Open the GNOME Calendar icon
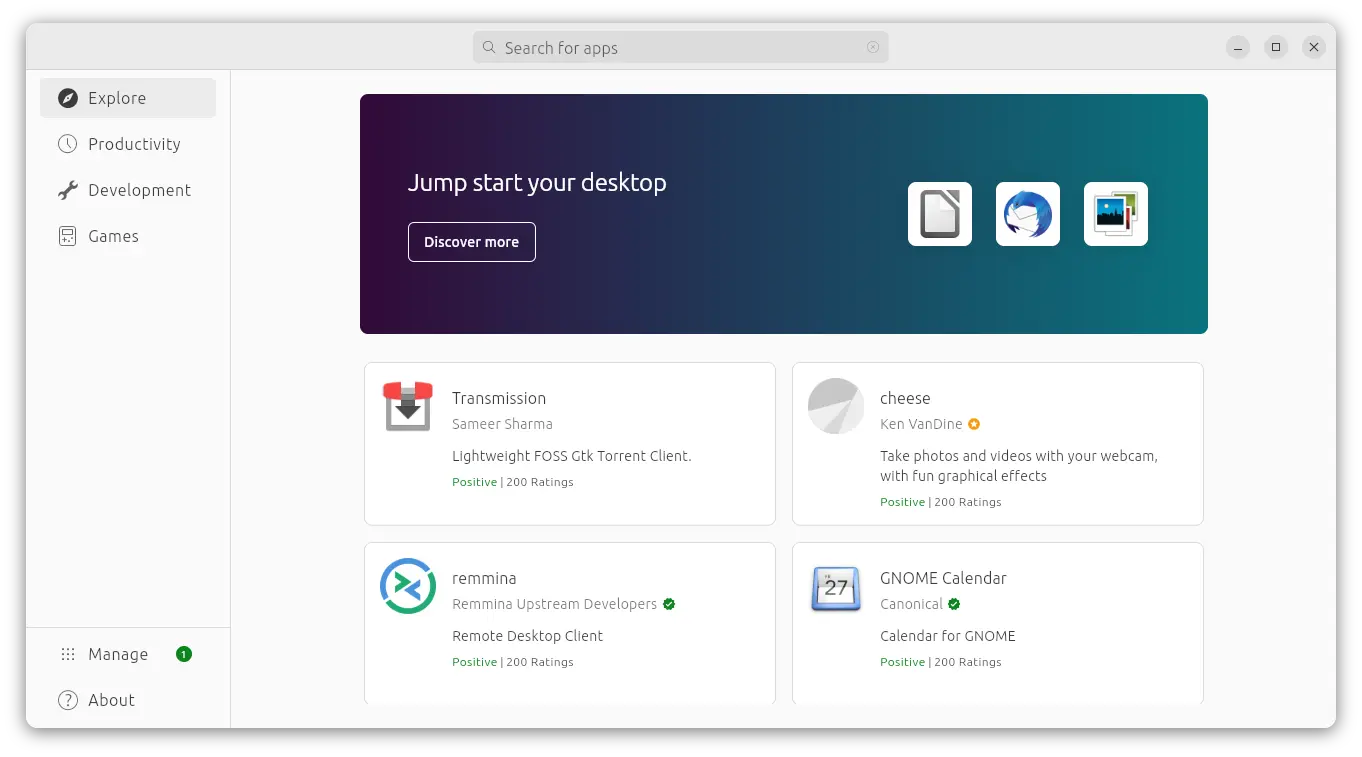The width and height of the screenshot is (1362, 757). [836, 586]
